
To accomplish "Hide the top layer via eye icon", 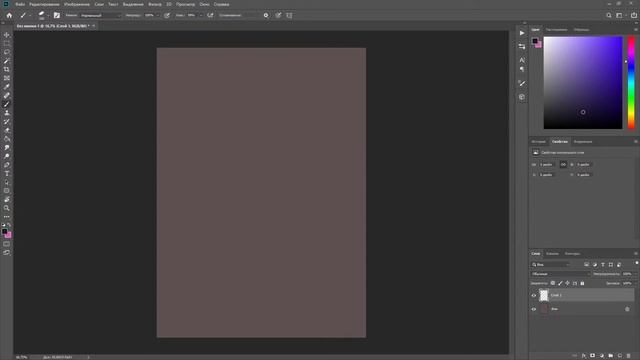I will (x=533, y=296).
